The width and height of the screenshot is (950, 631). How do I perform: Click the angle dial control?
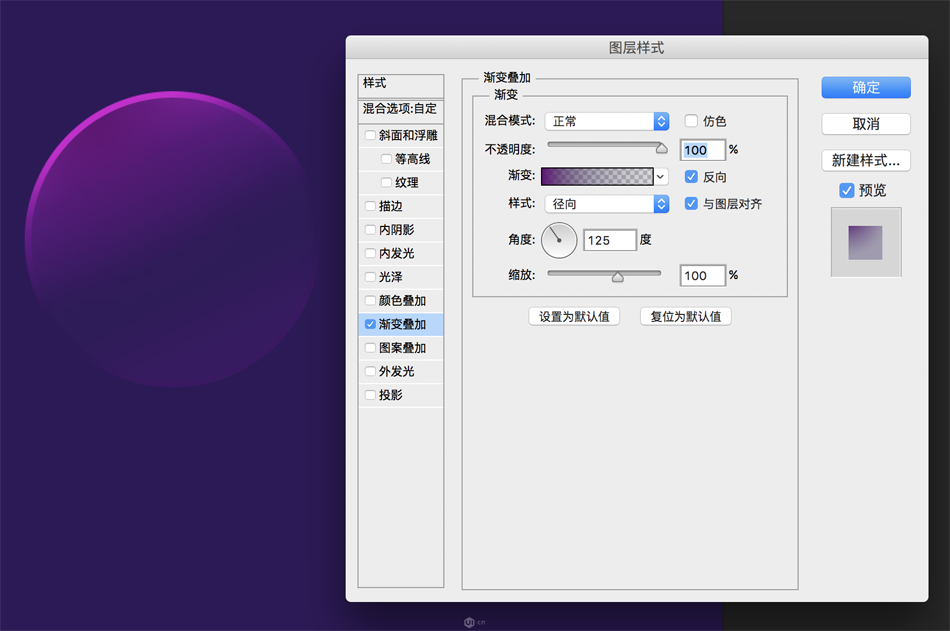tap(559, 240)
